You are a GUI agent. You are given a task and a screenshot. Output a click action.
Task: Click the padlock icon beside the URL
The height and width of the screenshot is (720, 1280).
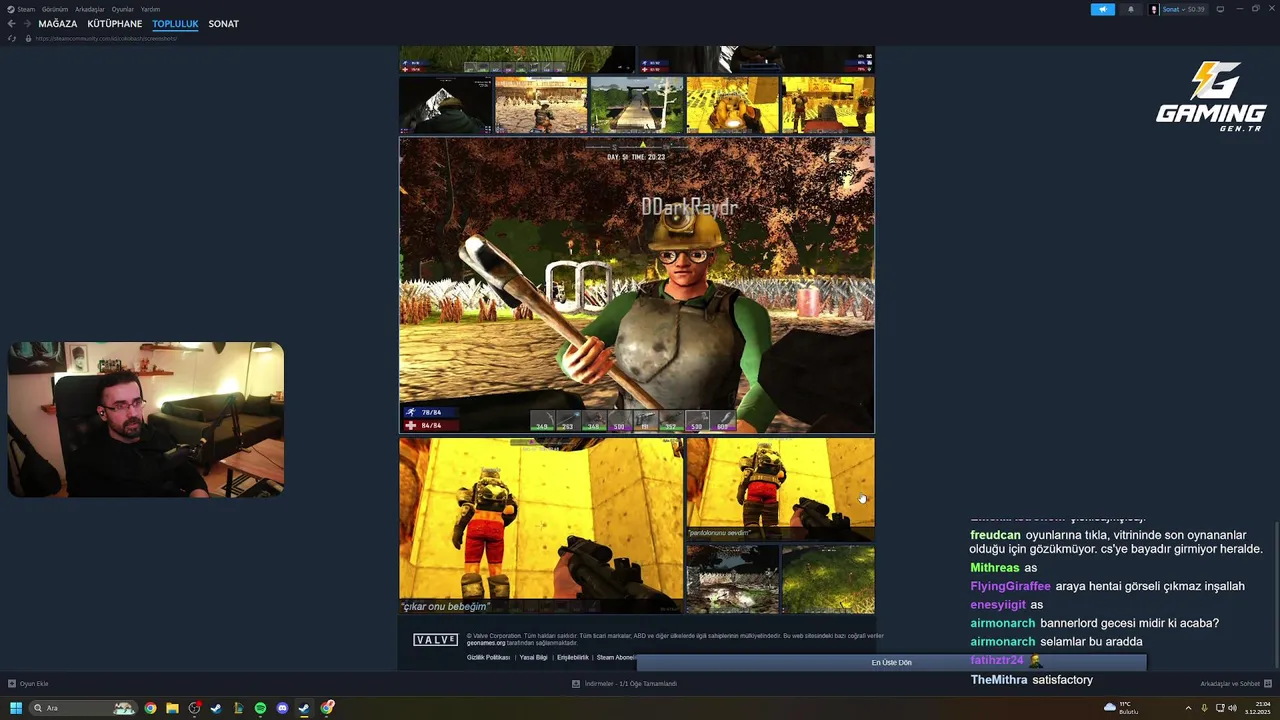coord(28,38)
